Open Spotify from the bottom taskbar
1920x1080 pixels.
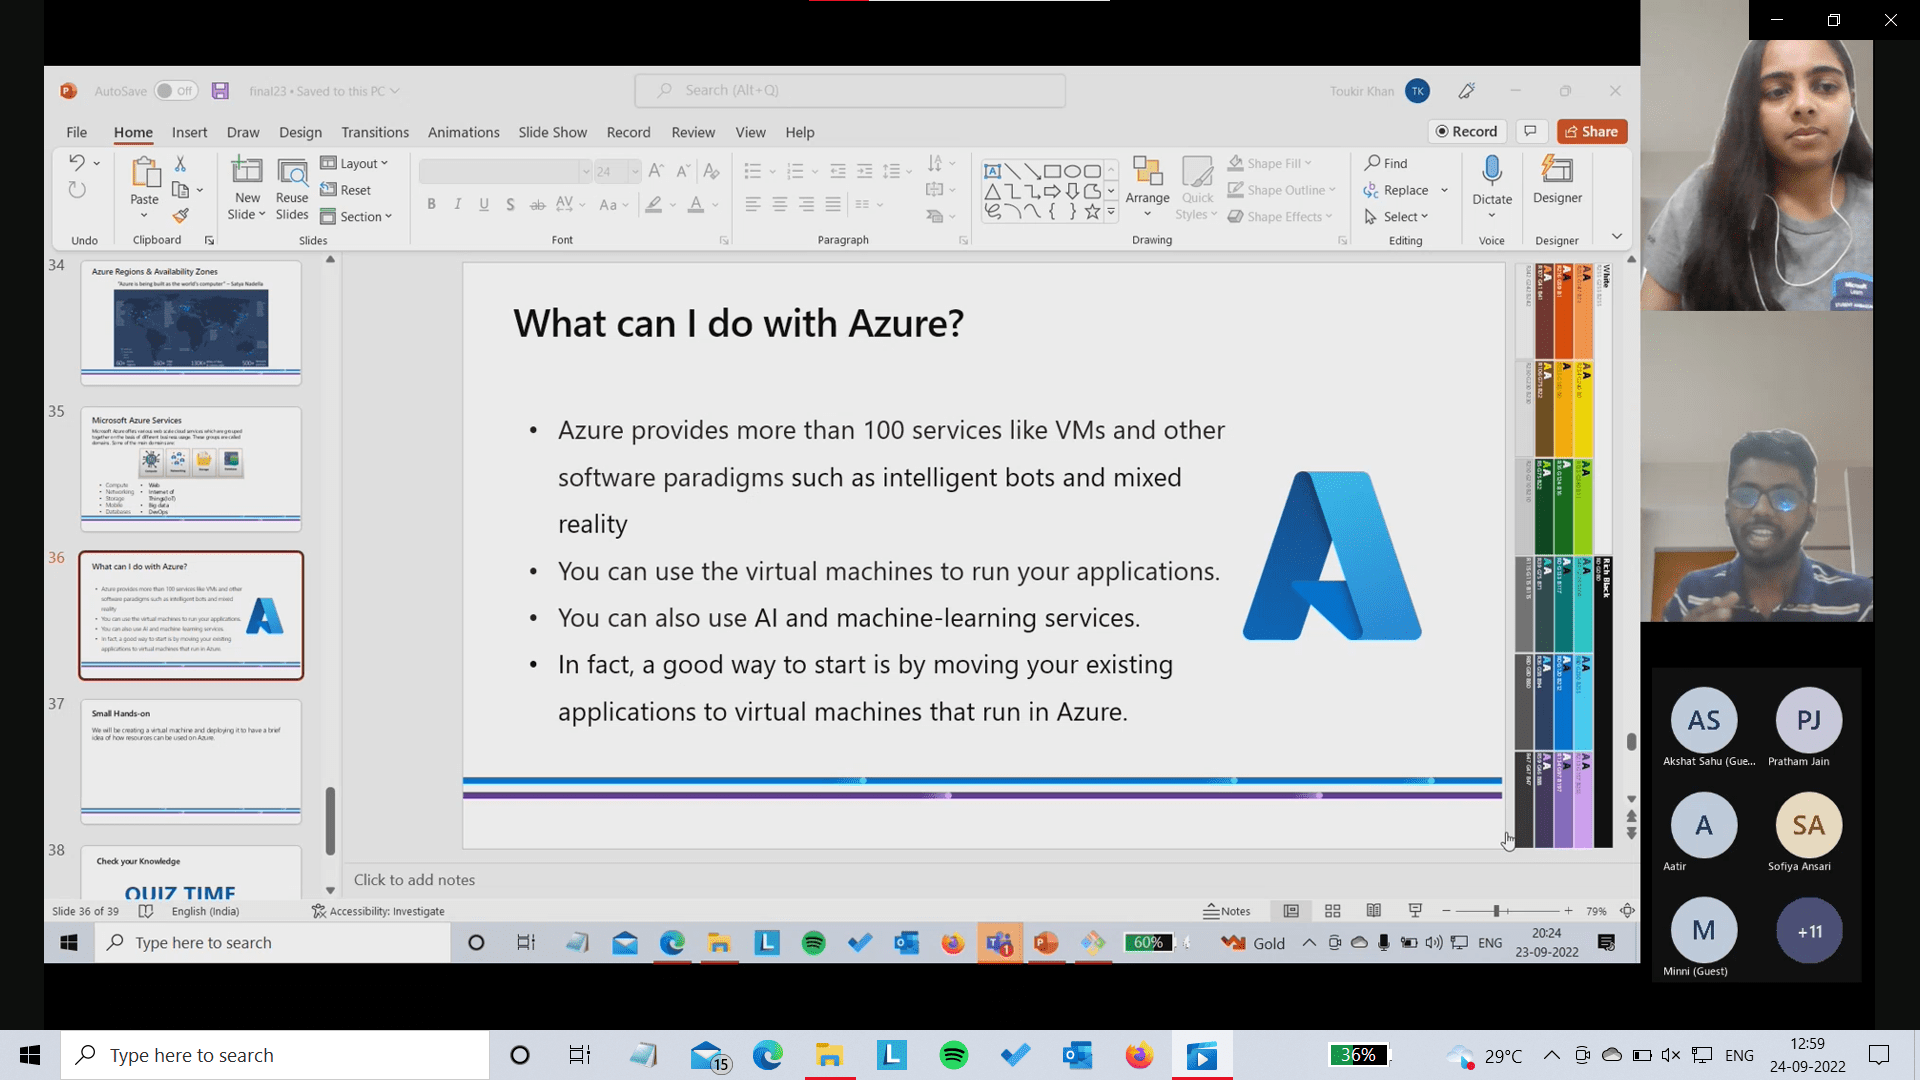tap(954, 1055)
